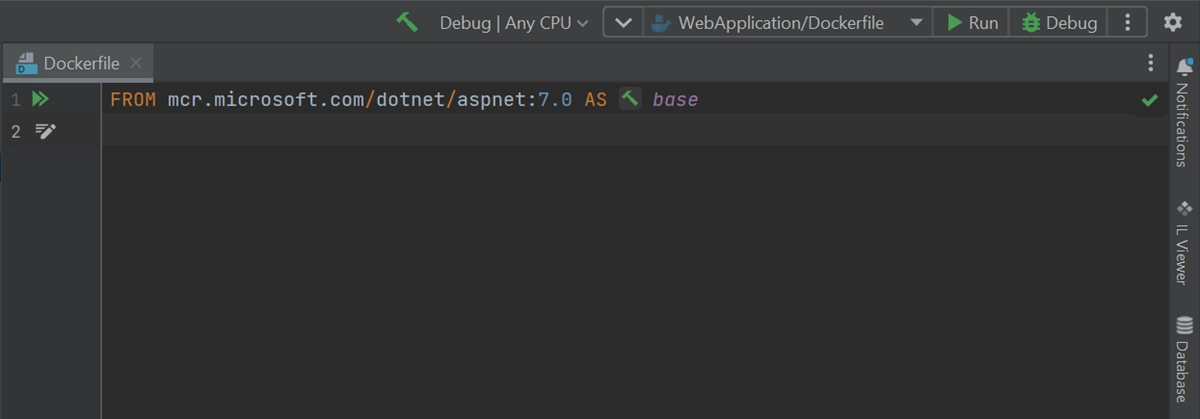
Task: Close the Dockerfile tab
Action: pos(136,63)
